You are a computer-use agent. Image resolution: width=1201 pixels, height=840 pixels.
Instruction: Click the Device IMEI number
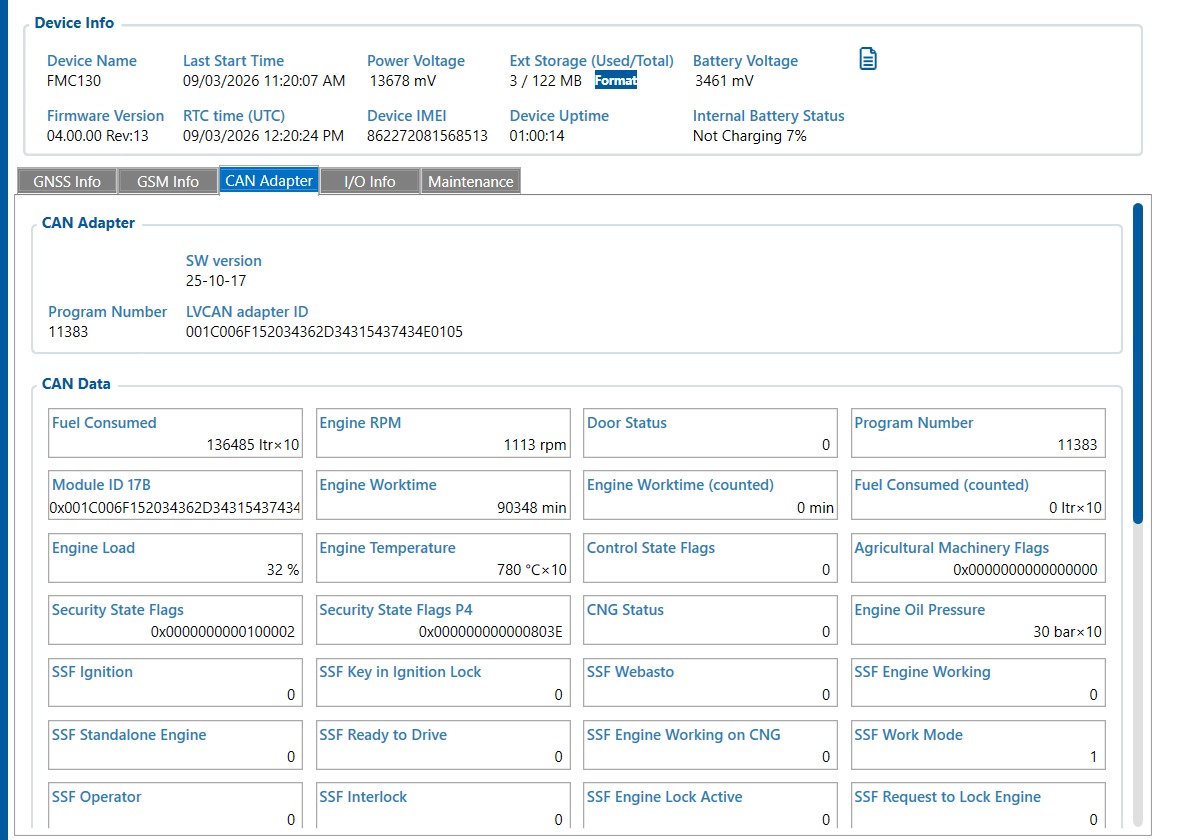tap(427, 136)
